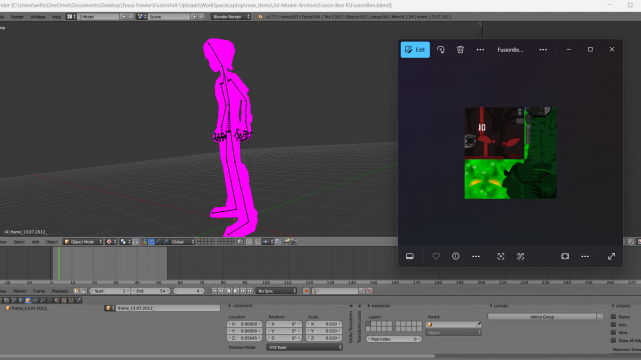This screenshot has height=360, width=641.
Task: Open the No Sync dropdown
Action: tap(276, 291)
